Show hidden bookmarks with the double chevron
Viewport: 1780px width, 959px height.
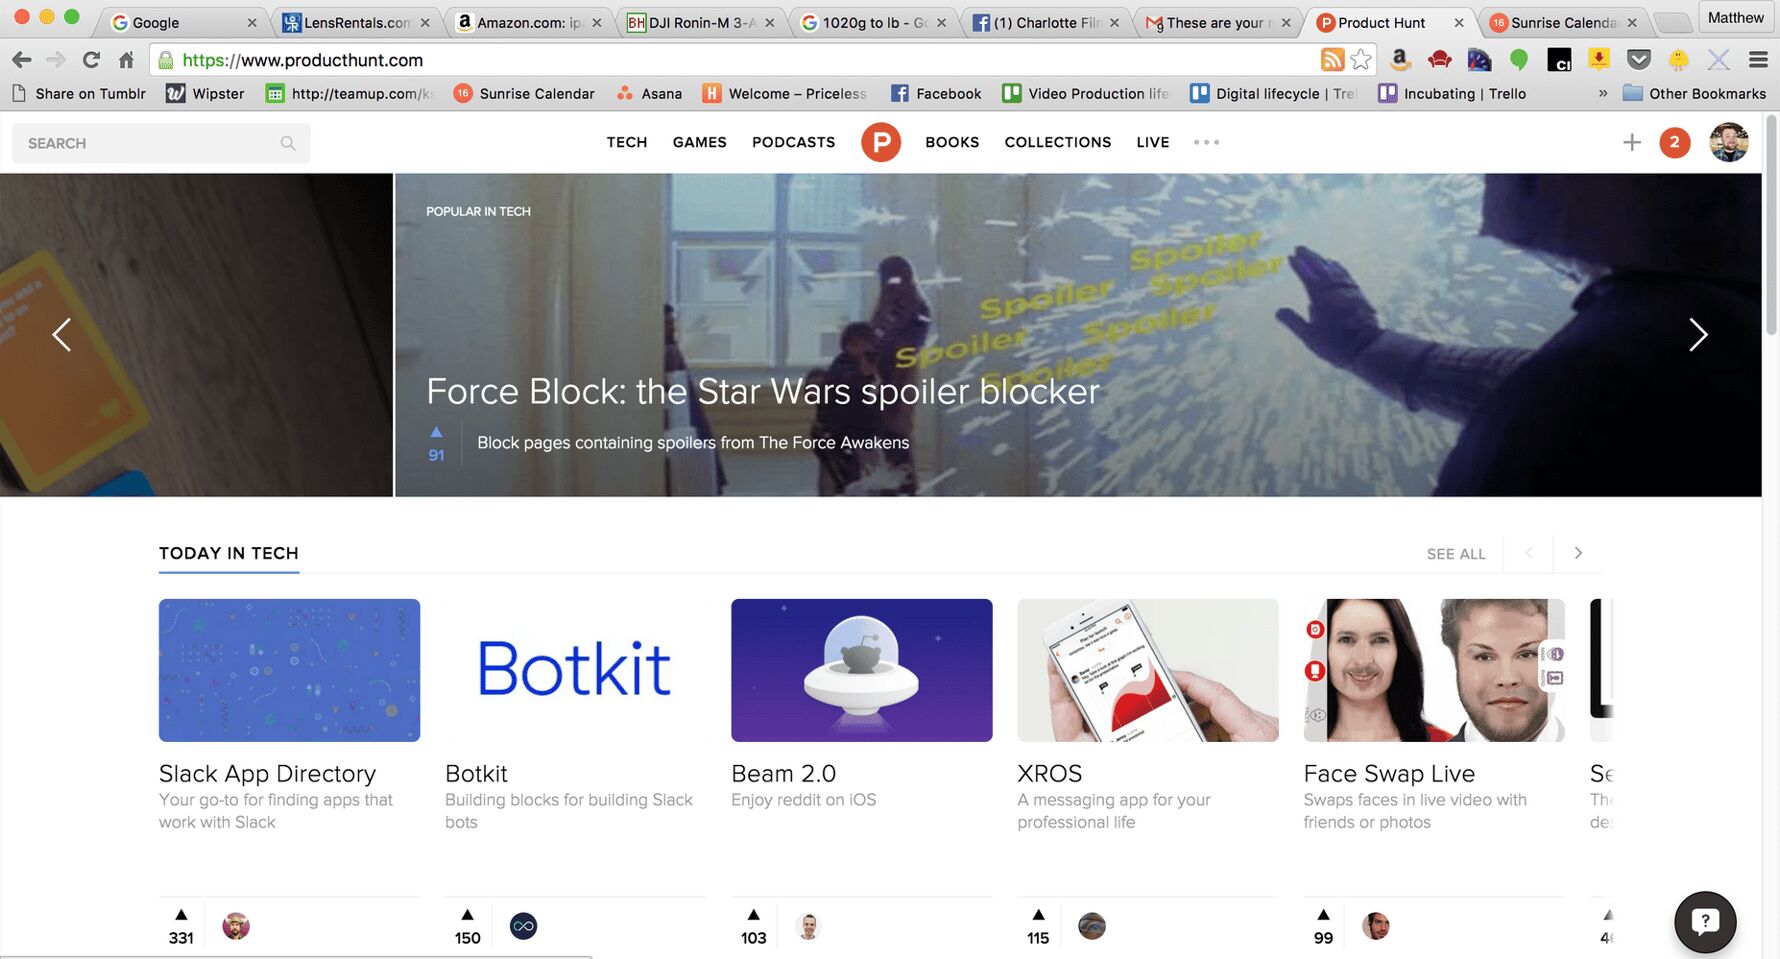click(1602, 93)
